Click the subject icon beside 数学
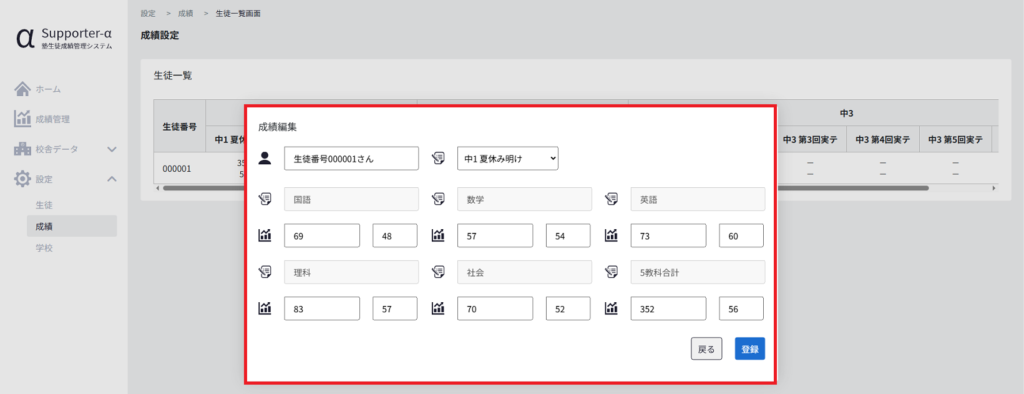 click(x=438, y=199)
